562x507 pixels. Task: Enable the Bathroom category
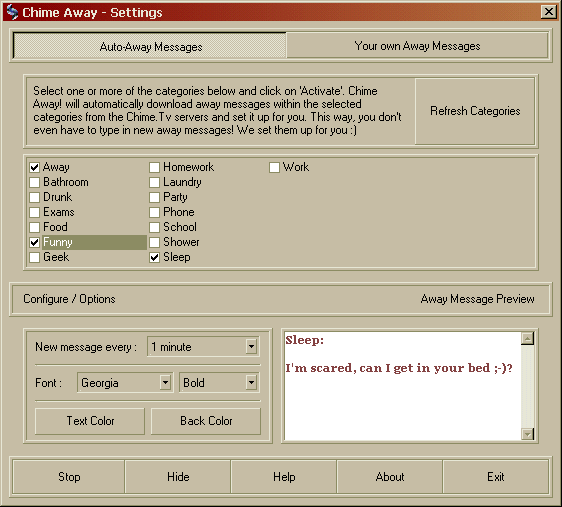pos(34,182)
